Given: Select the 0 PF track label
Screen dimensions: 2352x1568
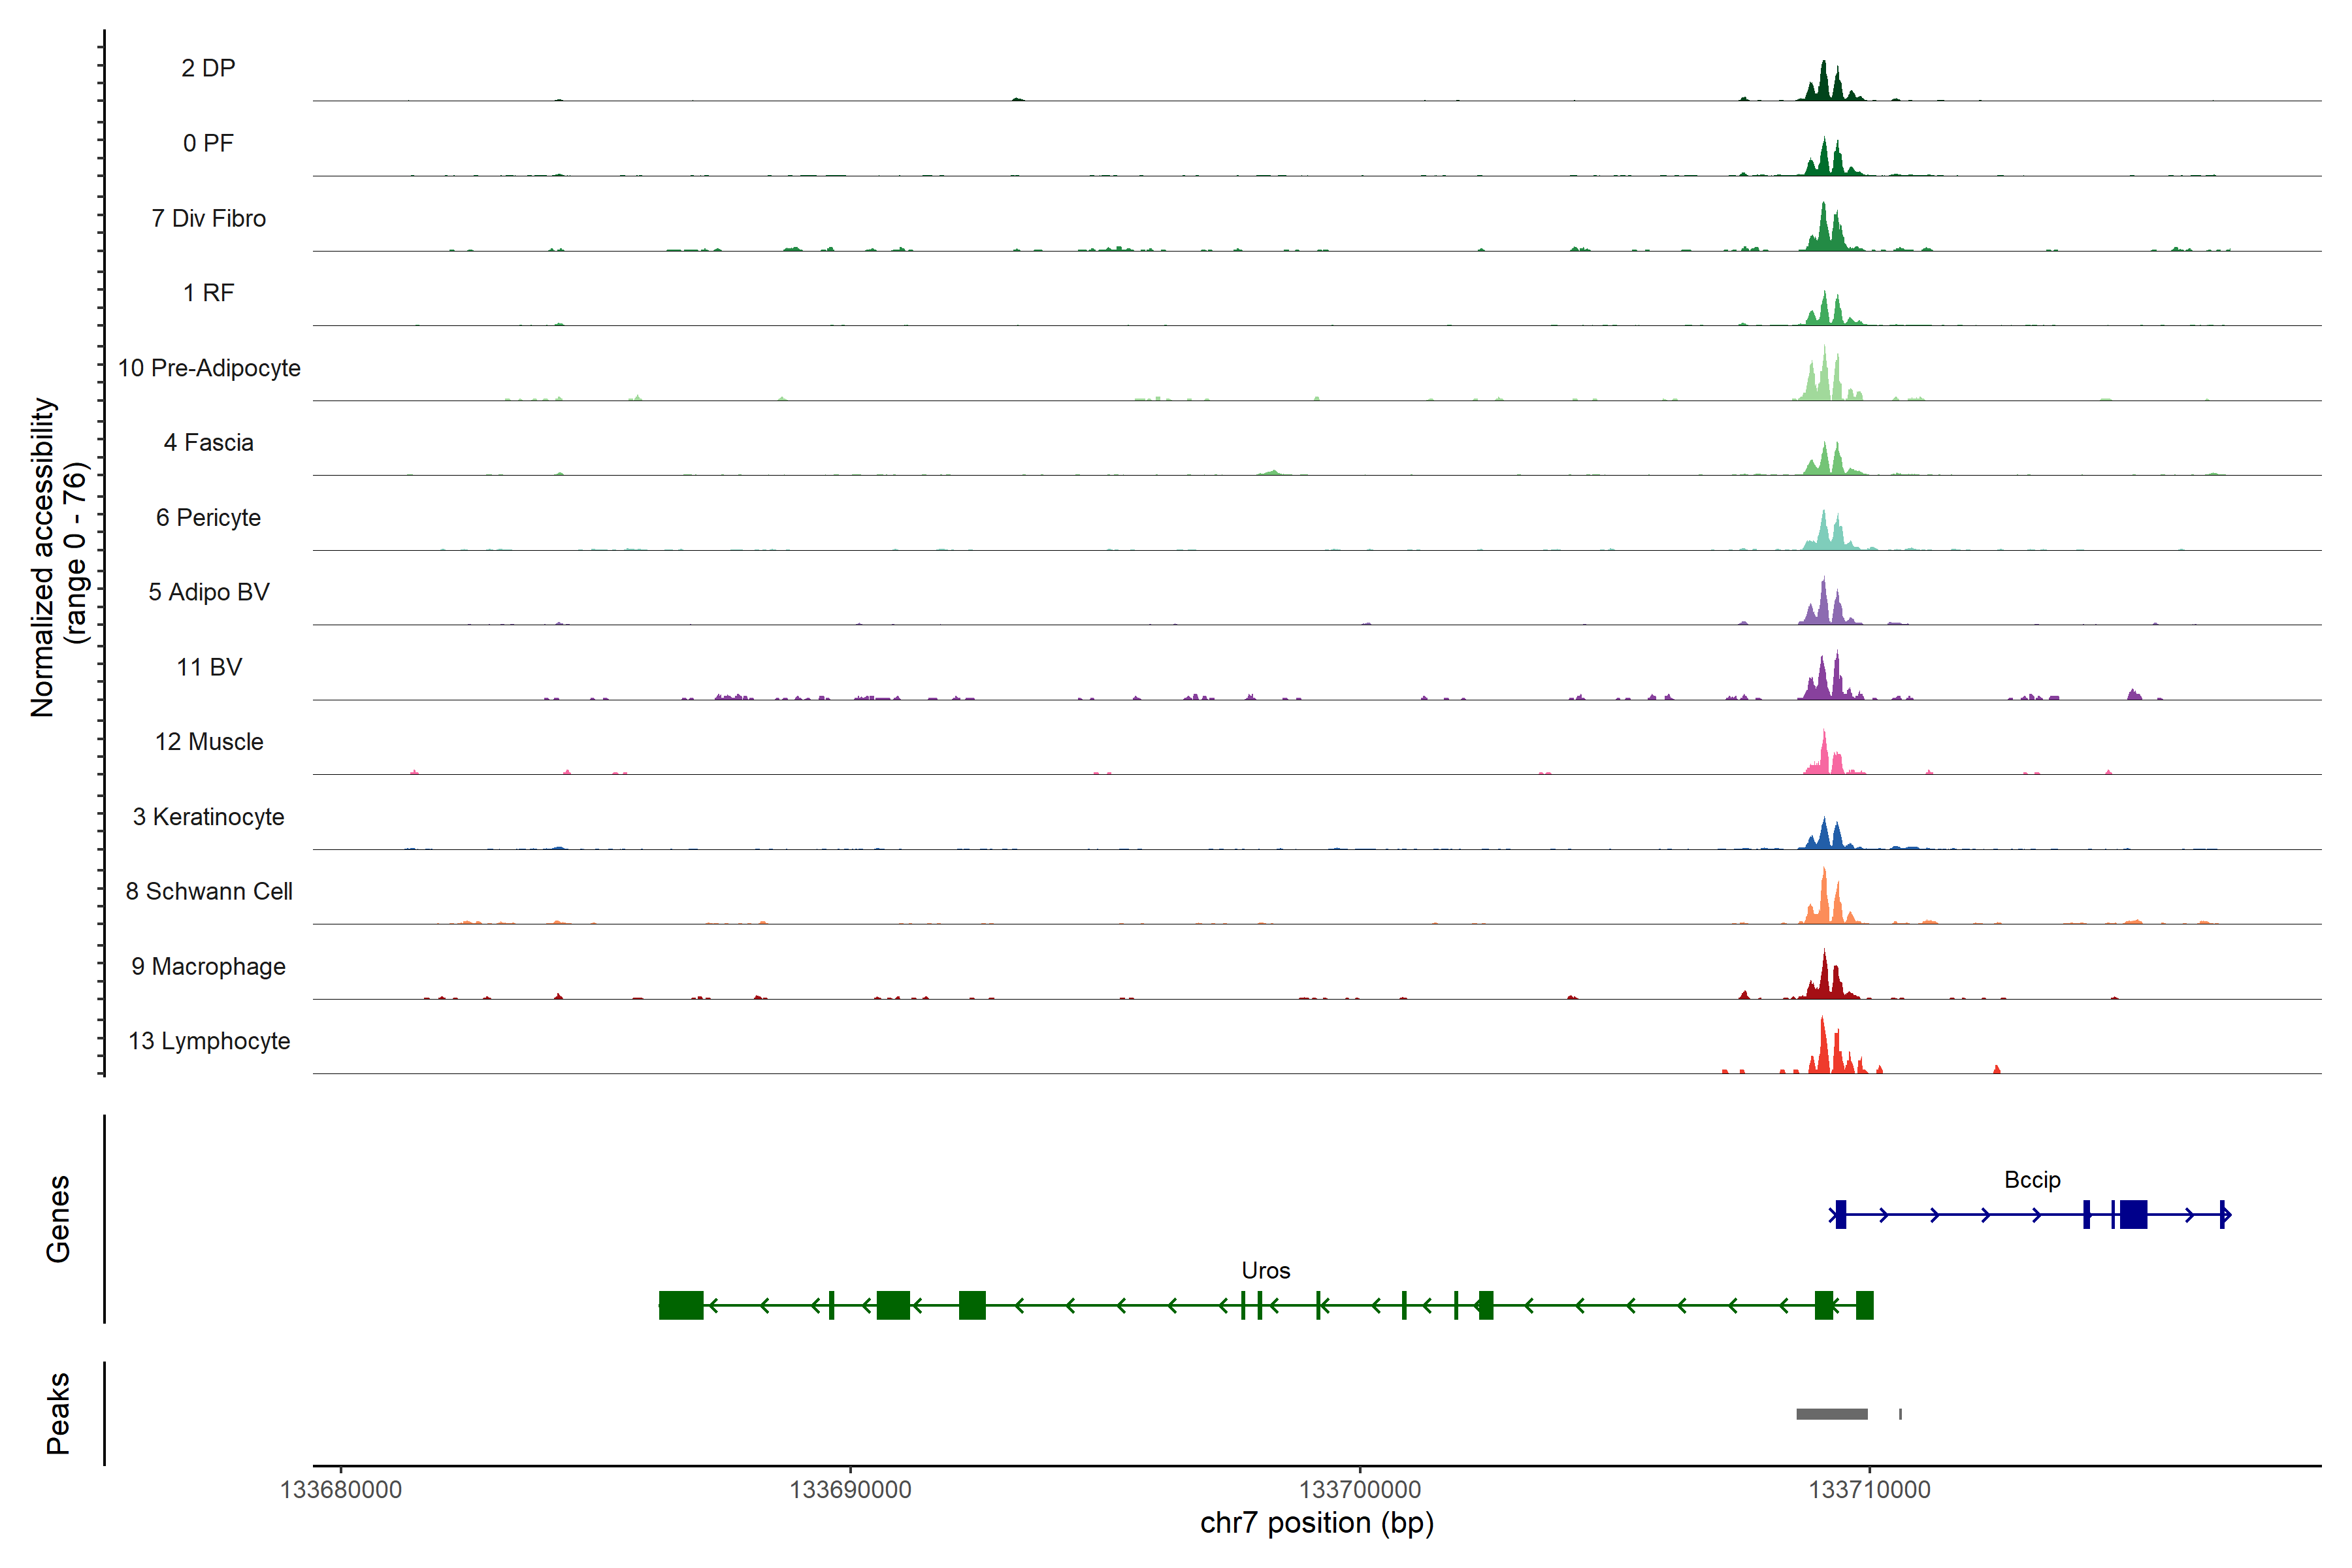Looking at the screenshot, I should [208, 143].
